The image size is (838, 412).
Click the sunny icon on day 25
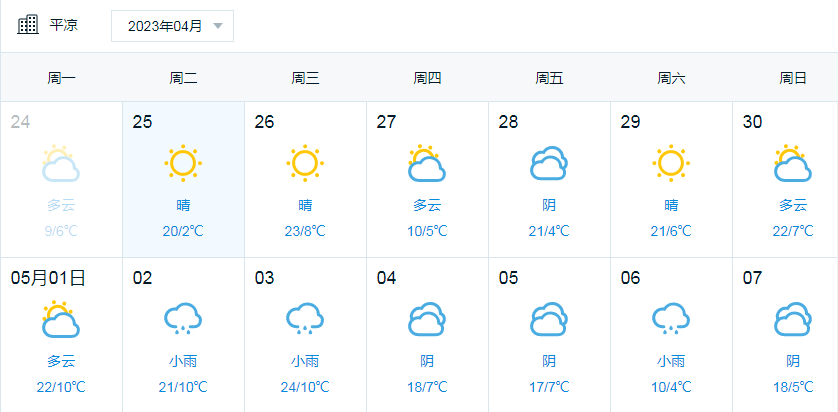(183, 162)
